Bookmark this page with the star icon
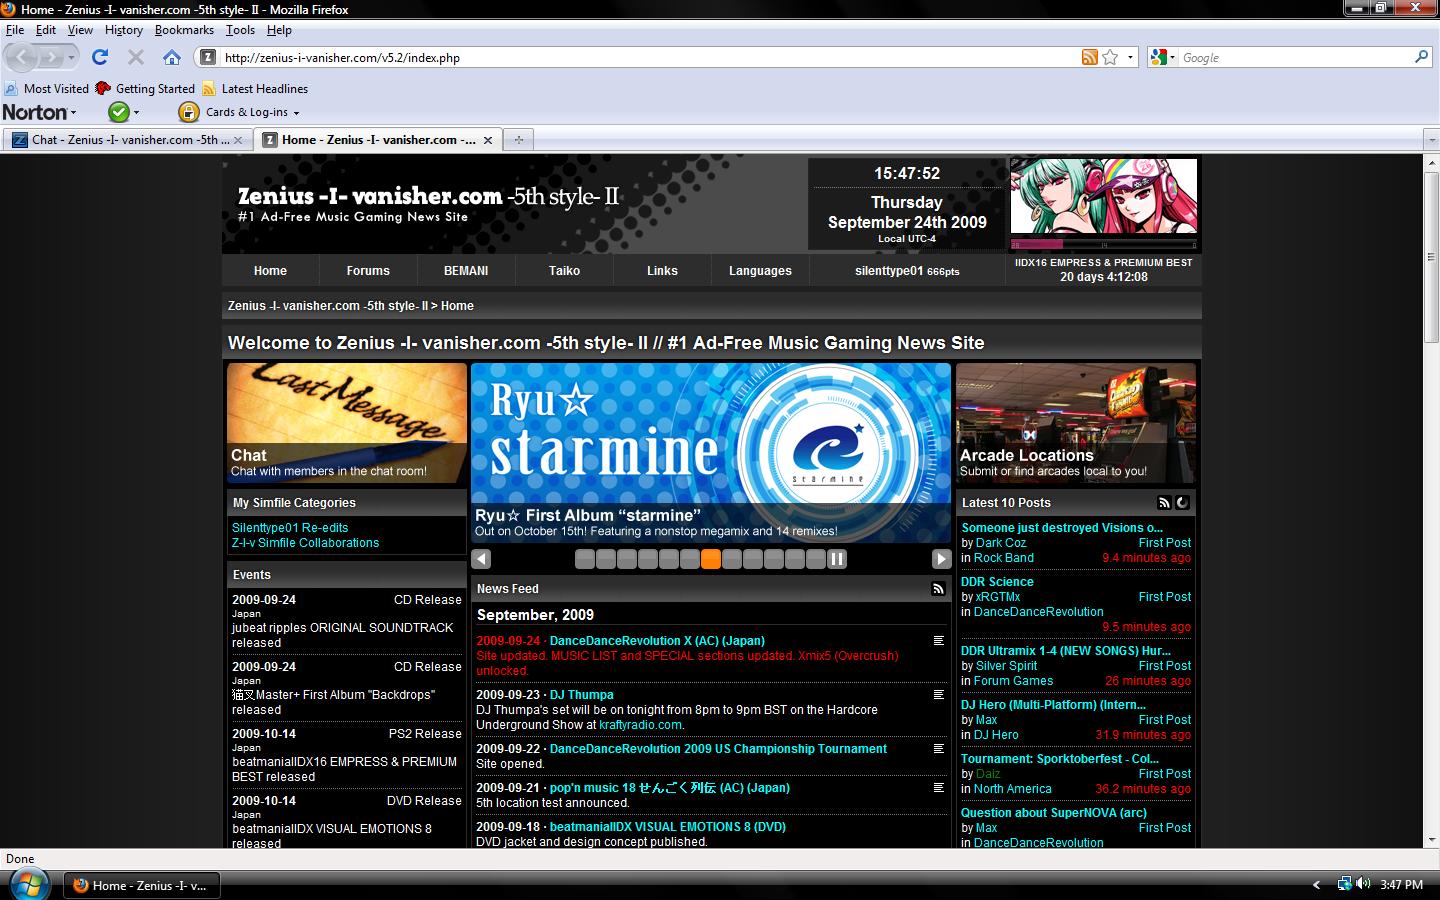 pos(1110,58)
